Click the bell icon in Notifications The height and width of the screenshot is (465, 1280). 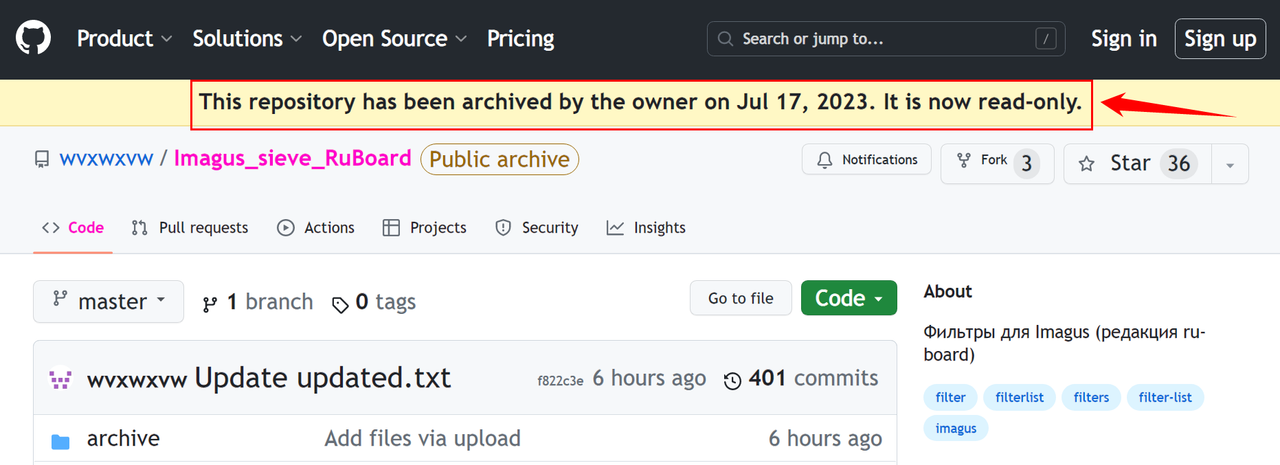pyautogui.click(x=825, y=160)
